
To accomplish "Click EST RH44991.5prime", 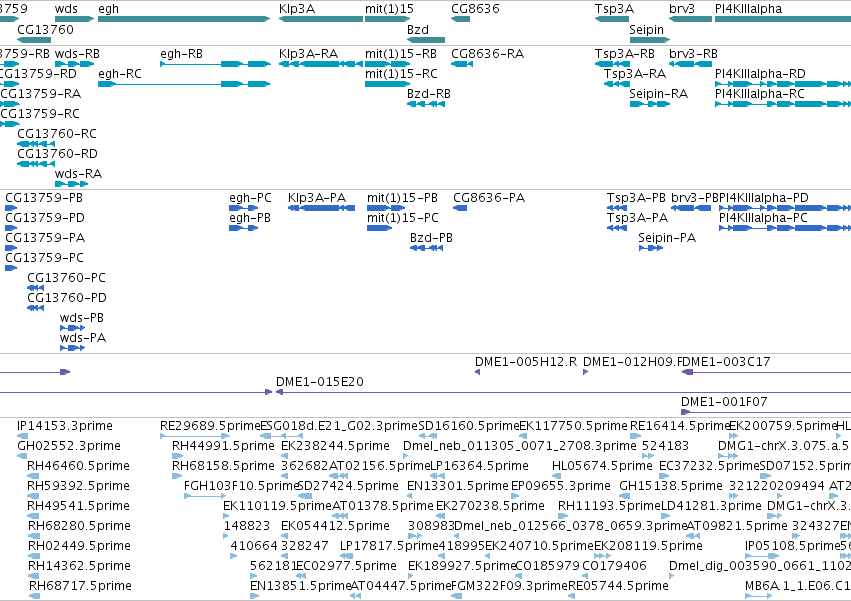I will pos(223,446).
